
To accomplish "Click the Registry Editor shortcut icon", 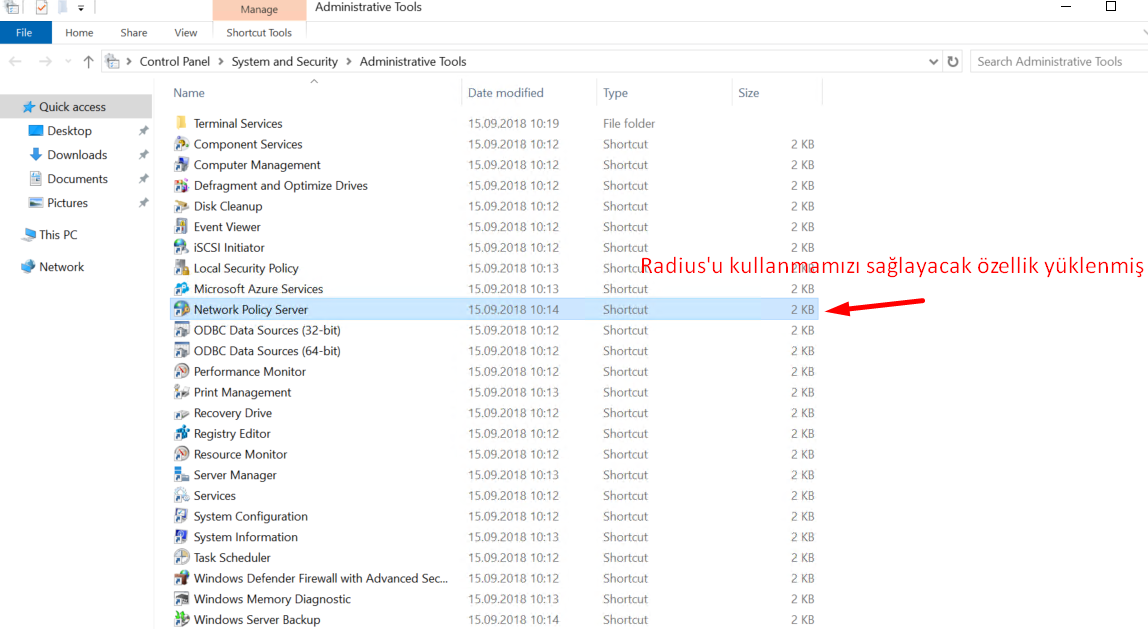I will coord(181,433).
